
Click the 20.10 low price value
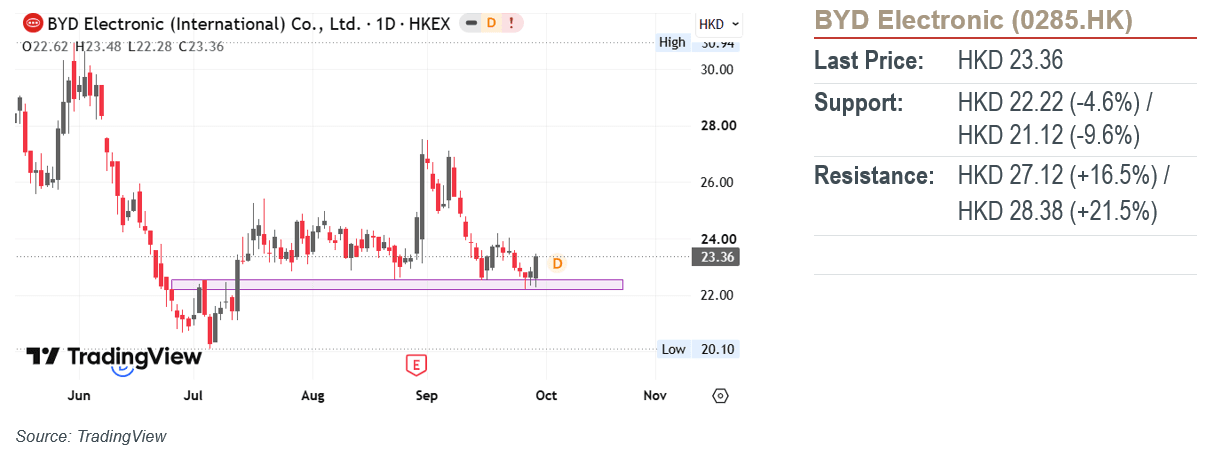pos(719,349)
